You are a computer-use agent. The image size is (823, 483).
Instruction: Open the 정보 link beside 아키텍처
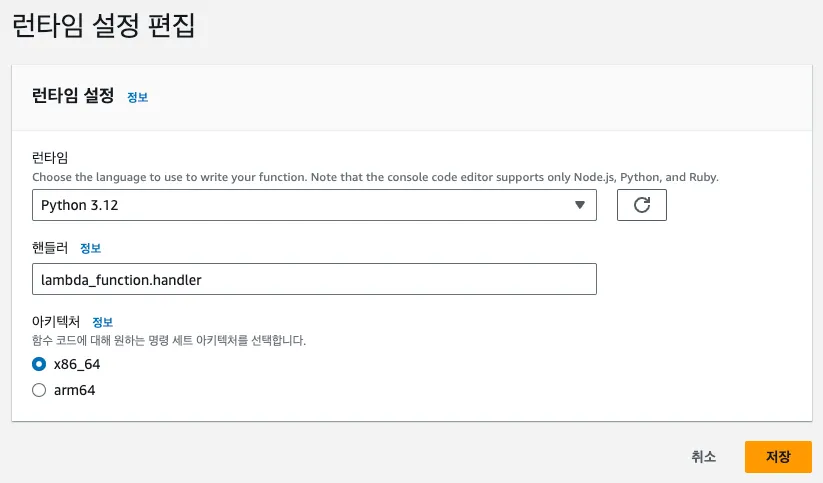tap(102, 322)
